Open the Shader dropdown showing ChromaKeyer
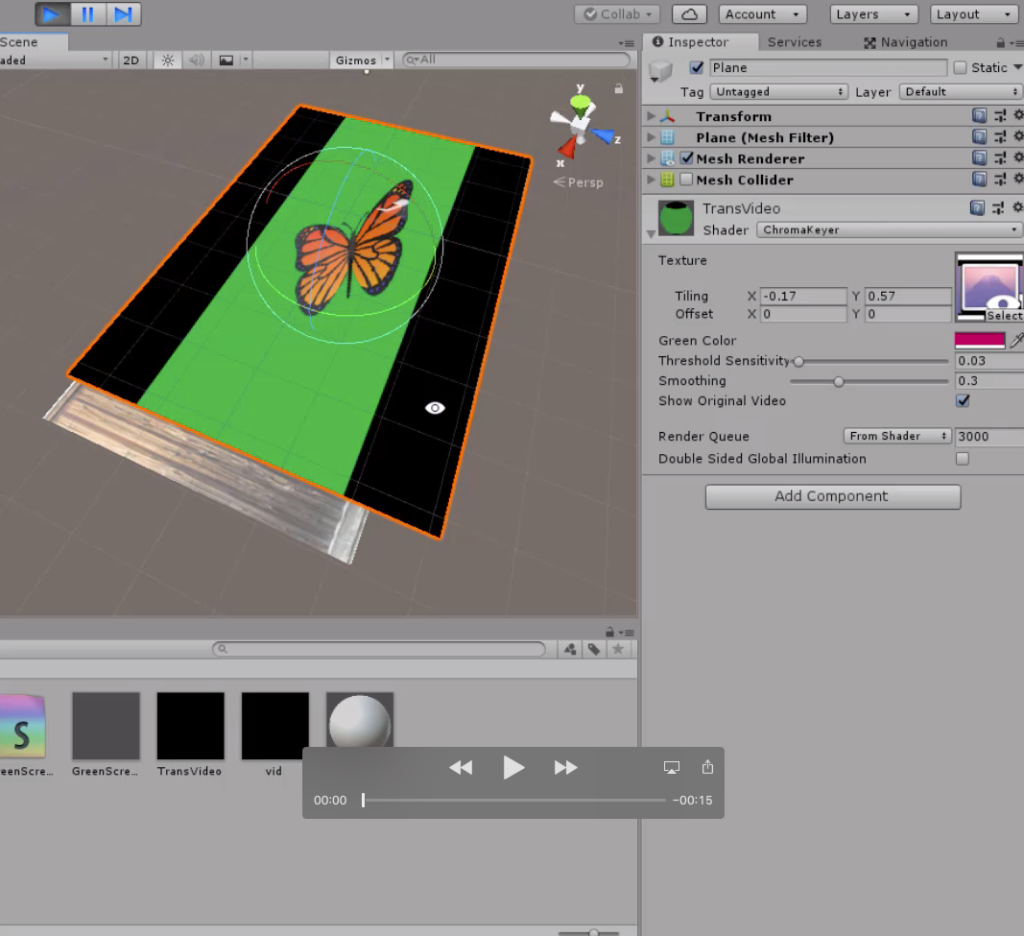This screenshot has width=1024, height=936. (x=886, y=230)
